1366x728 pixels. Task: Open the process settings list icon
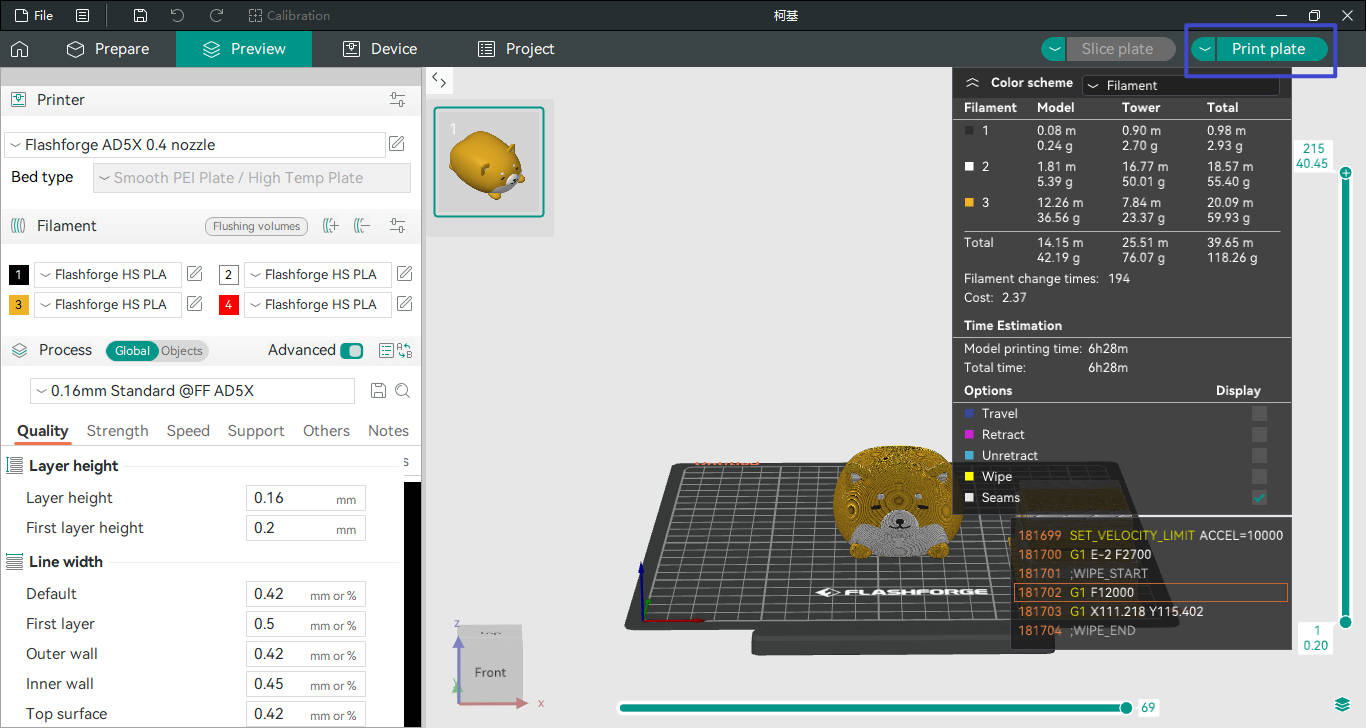tap(386, 351)
